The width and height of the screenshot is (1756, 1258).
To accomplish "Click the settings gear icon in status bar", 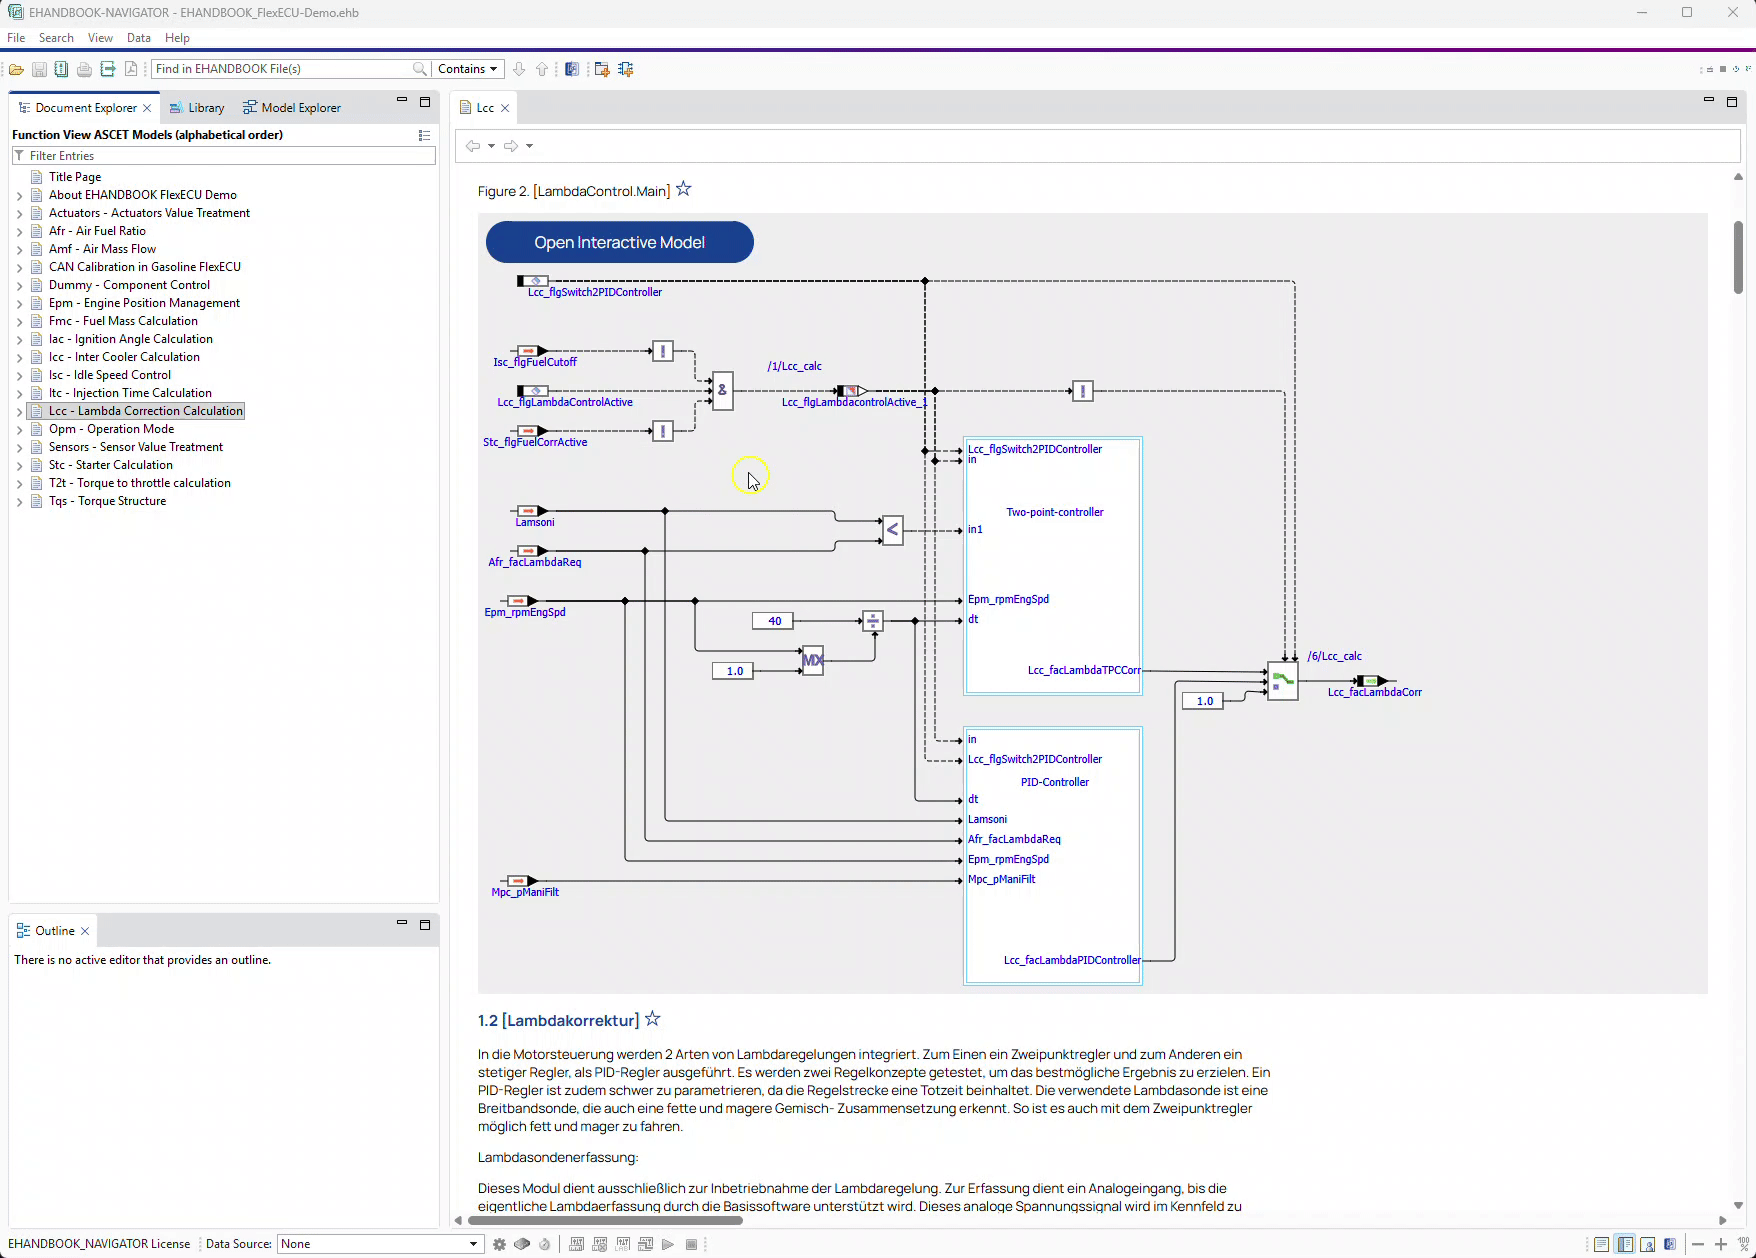I will pyautogui.click(x=499, y=1244).
